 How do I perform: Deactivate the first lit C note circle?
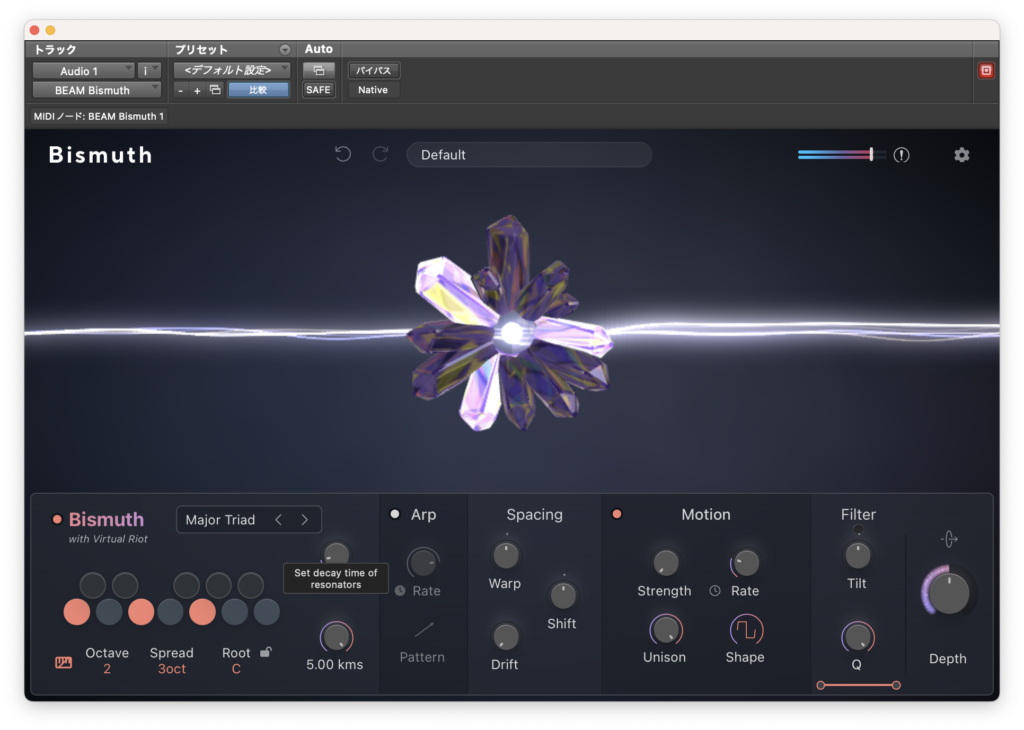tap(77, 612)
